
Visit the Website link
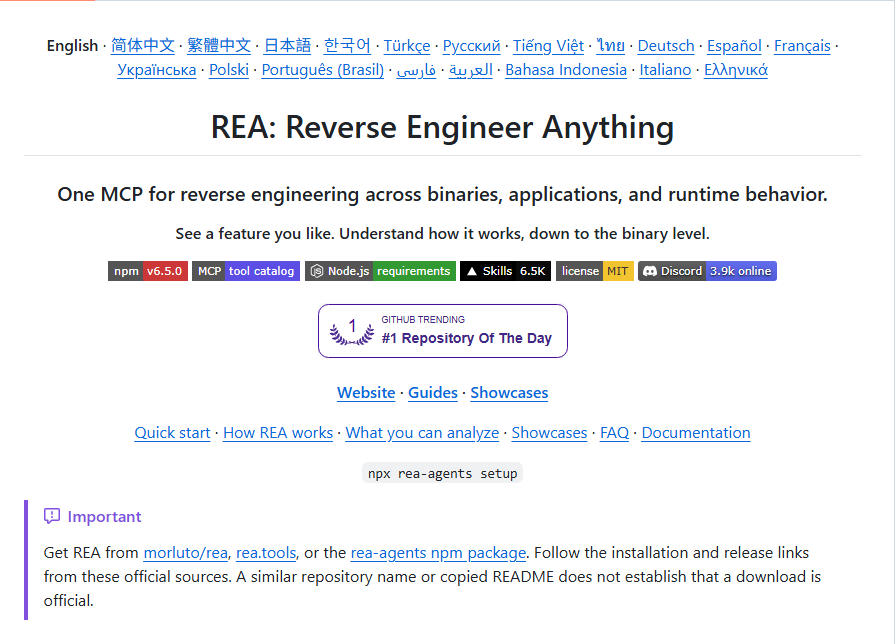pyautogui.click(x=366, y=393)
